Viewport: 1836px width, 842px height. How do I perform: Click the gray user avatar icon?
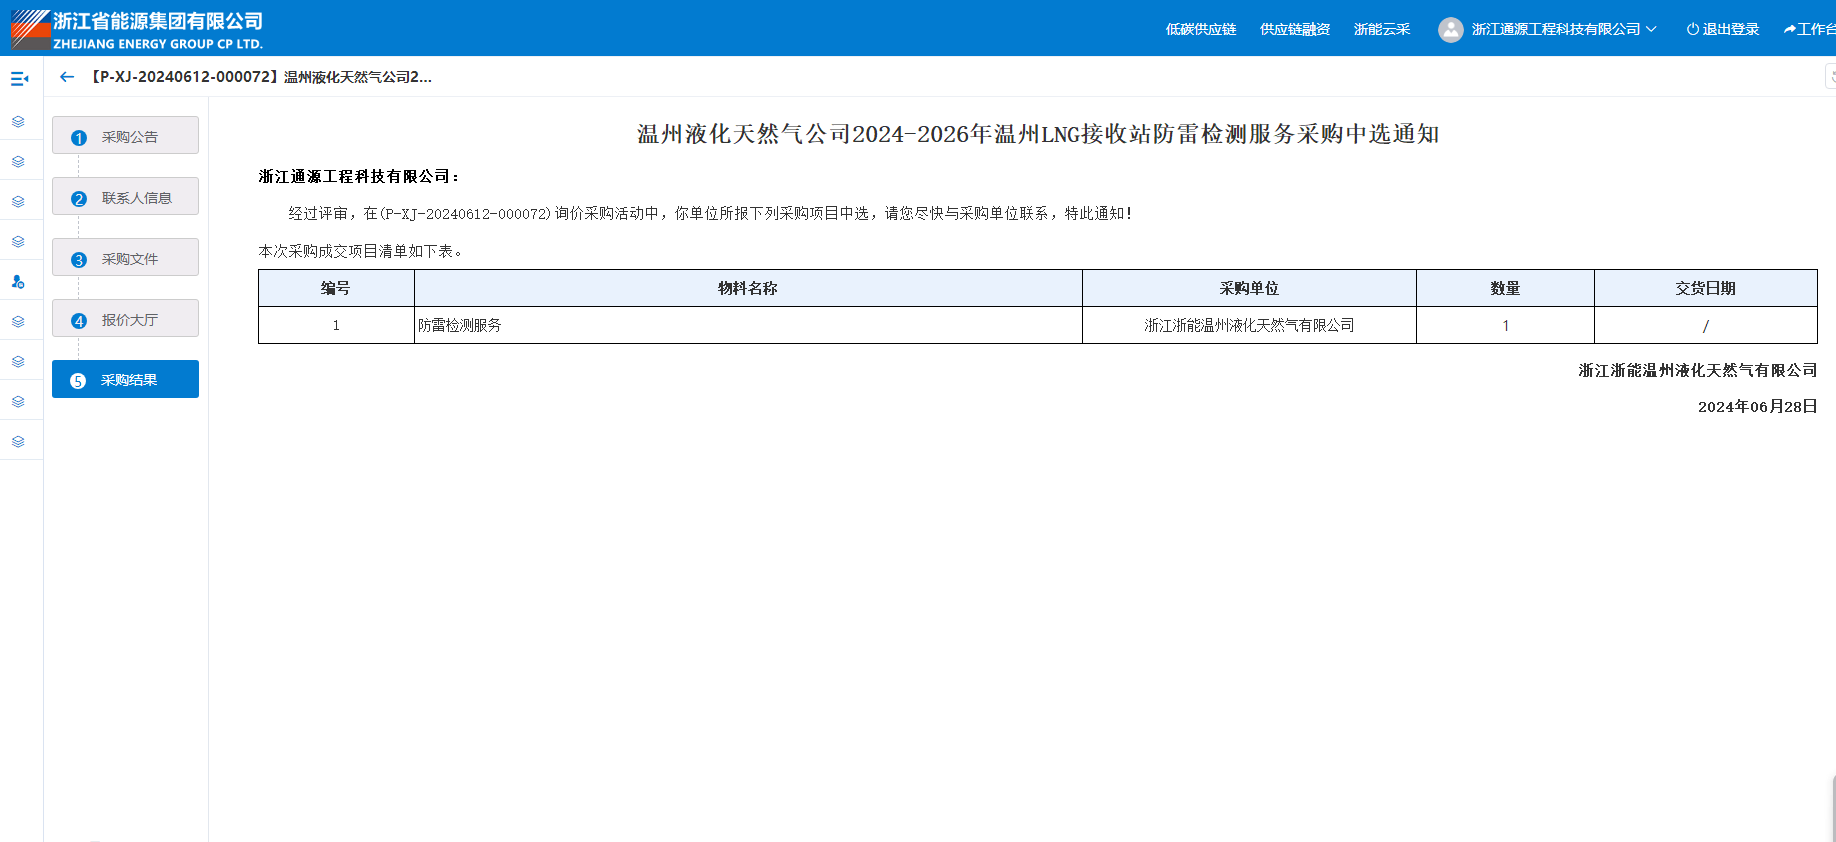pos(1450,30)
